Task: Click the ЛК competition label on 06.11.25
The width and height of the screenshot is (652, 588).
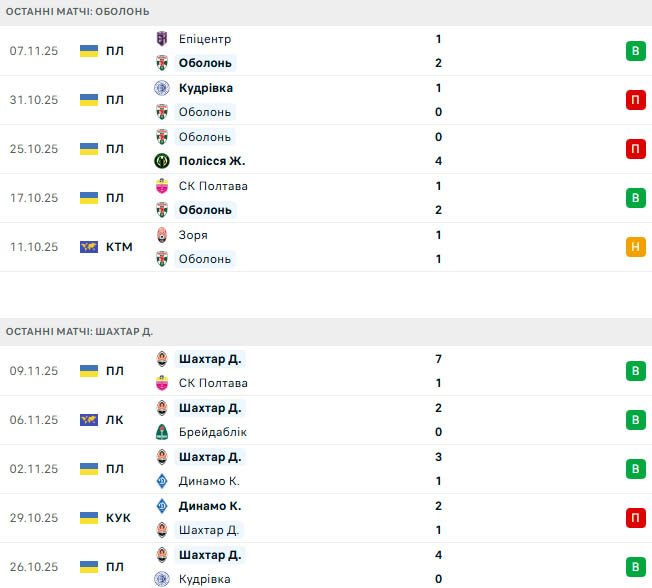Action: coord(115,420)
